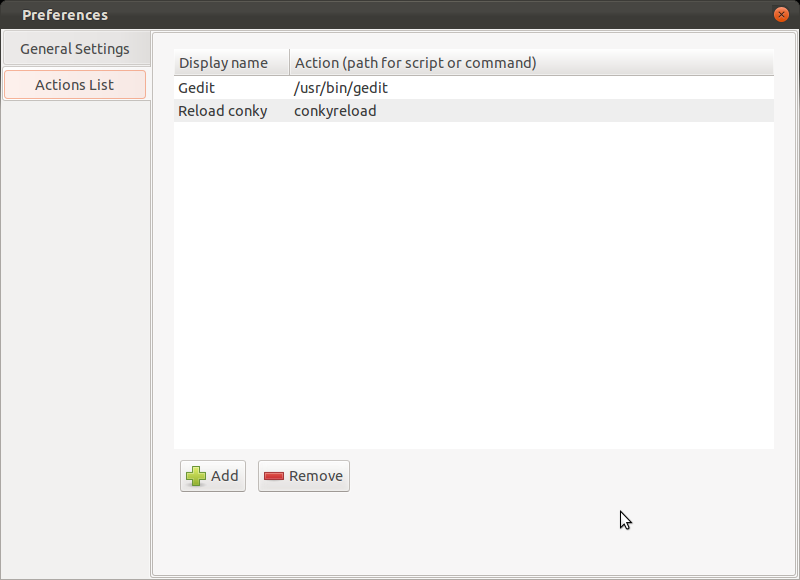The image size is (800, 580).
Task: Select the /usr/bin/gedit action cell
Action: pyautogui.click(x=532, y=88)
